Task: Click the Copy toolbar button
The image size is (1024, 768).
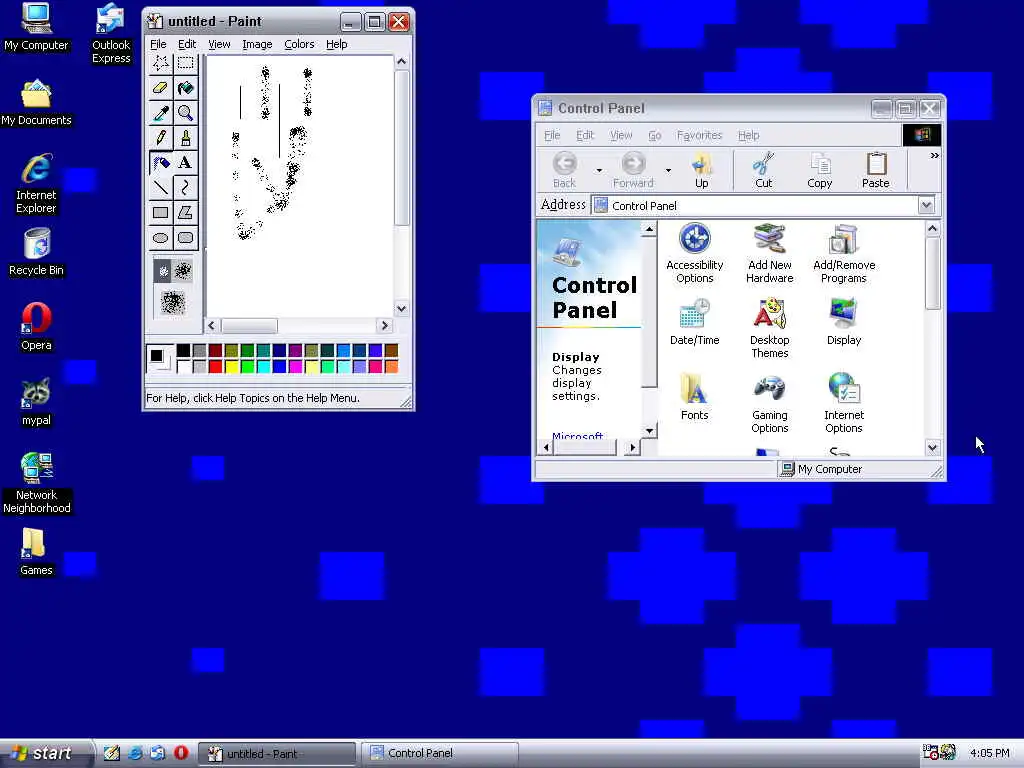Action: (x=820, y=170)
